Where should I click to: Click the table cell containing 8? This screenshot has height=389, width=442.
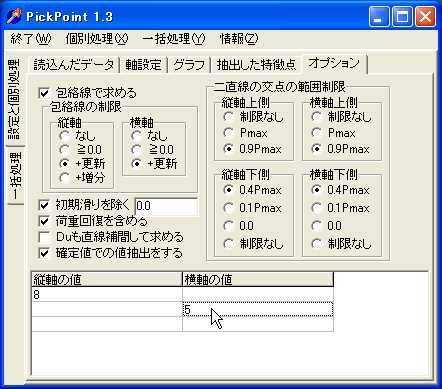tap(107, 295)
